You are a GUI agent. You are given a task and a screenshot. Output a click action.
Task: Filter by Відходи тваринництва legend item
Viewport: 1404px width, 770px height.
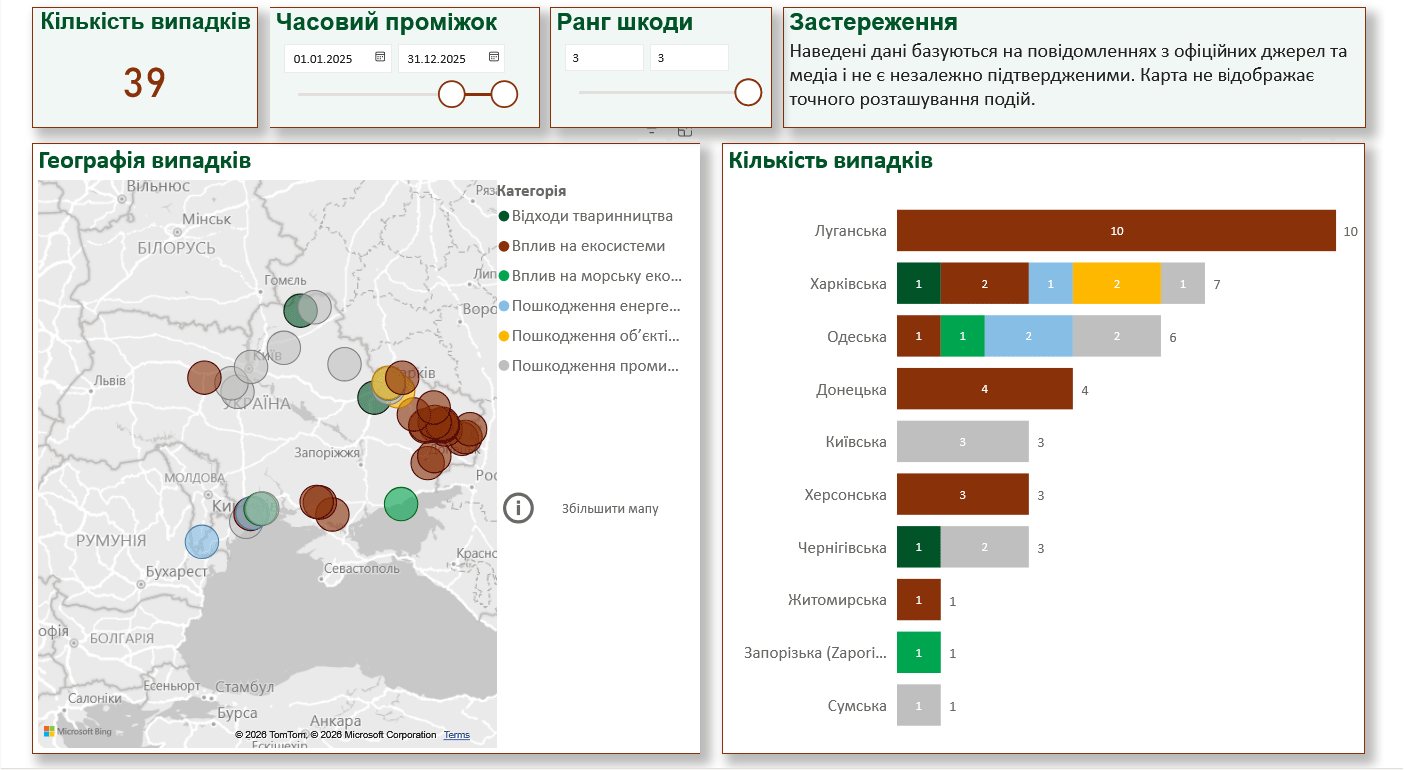coord(591,216)
